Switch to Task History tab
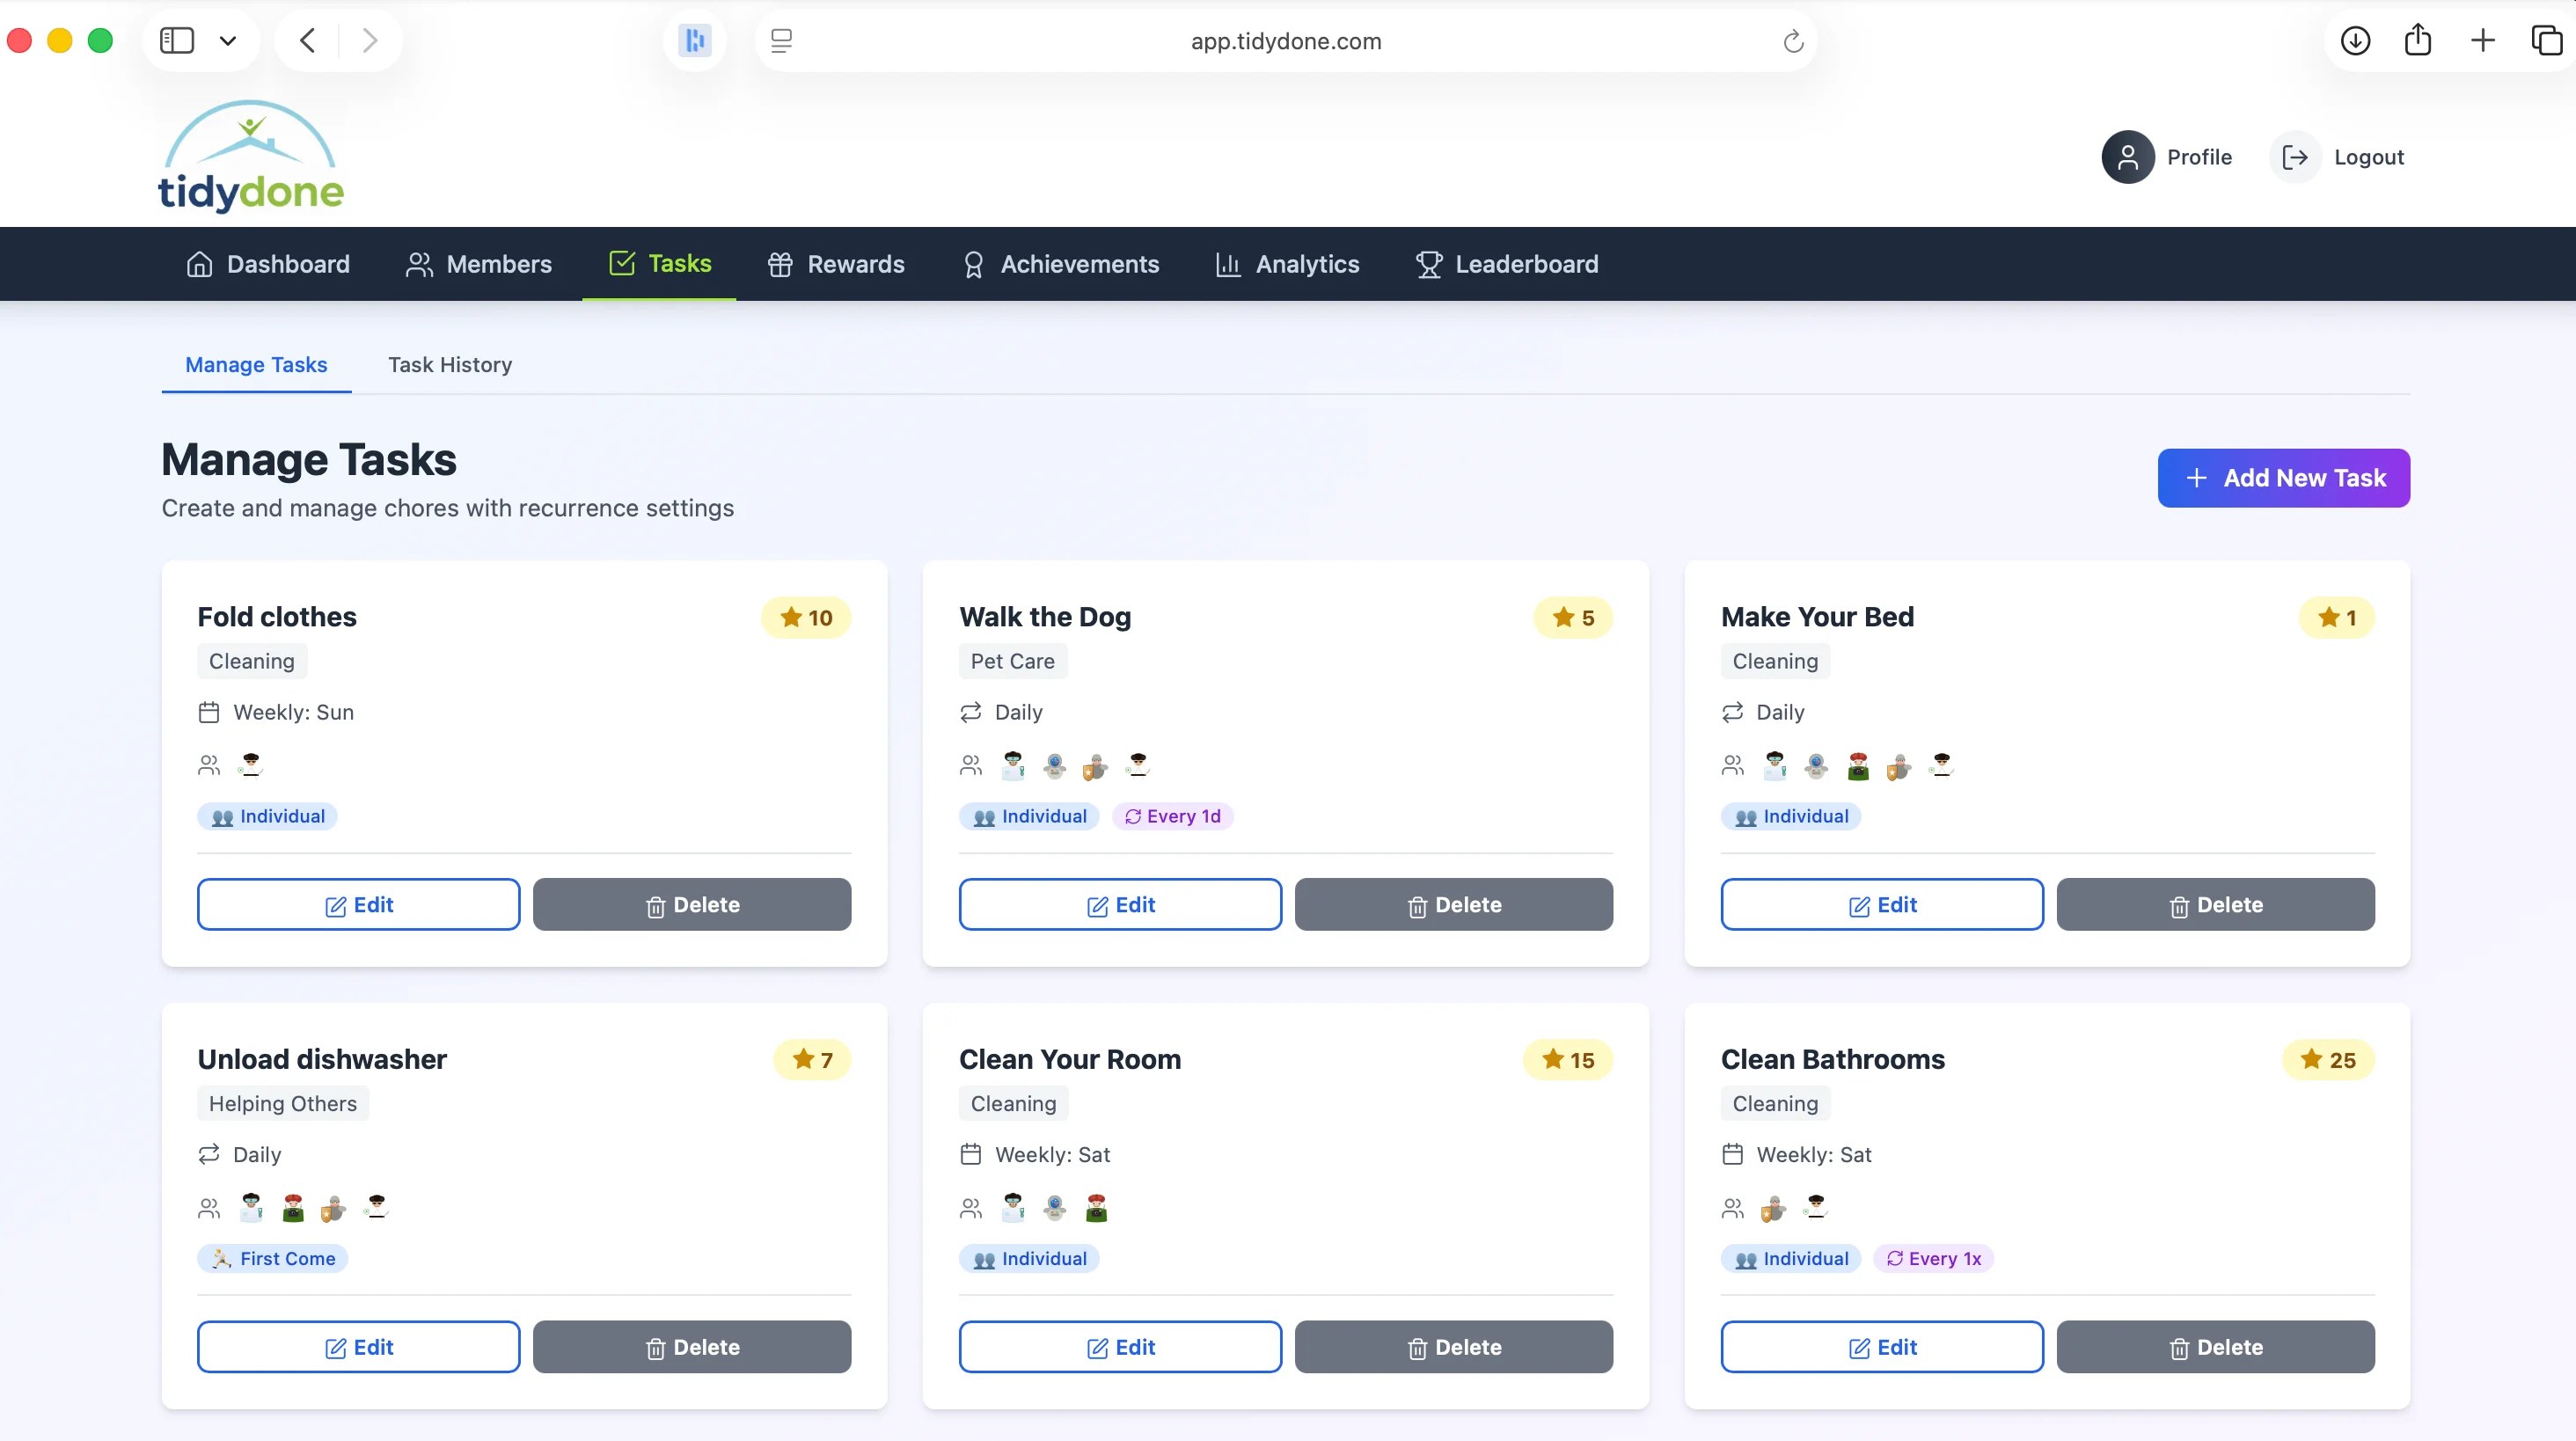Viewport: 2576px width, 1441px height. click(450, 365)
